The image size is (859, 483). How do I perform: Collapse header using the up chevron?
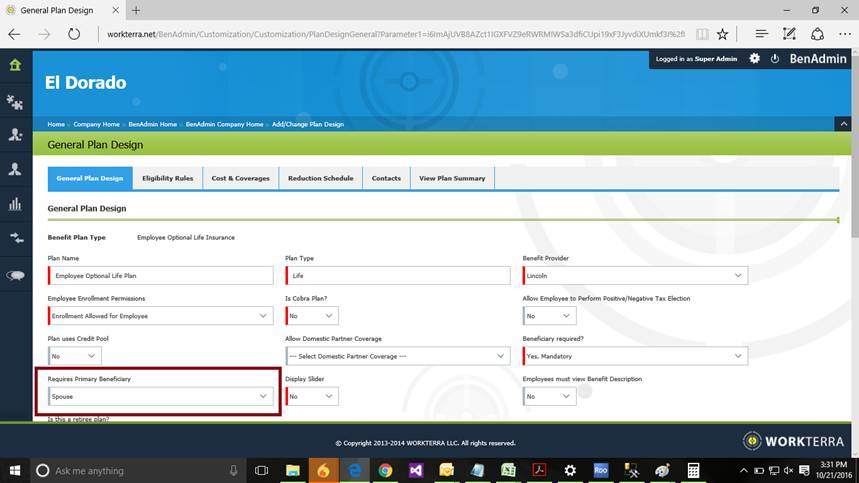pyautogui.click(x=843, y=124)
